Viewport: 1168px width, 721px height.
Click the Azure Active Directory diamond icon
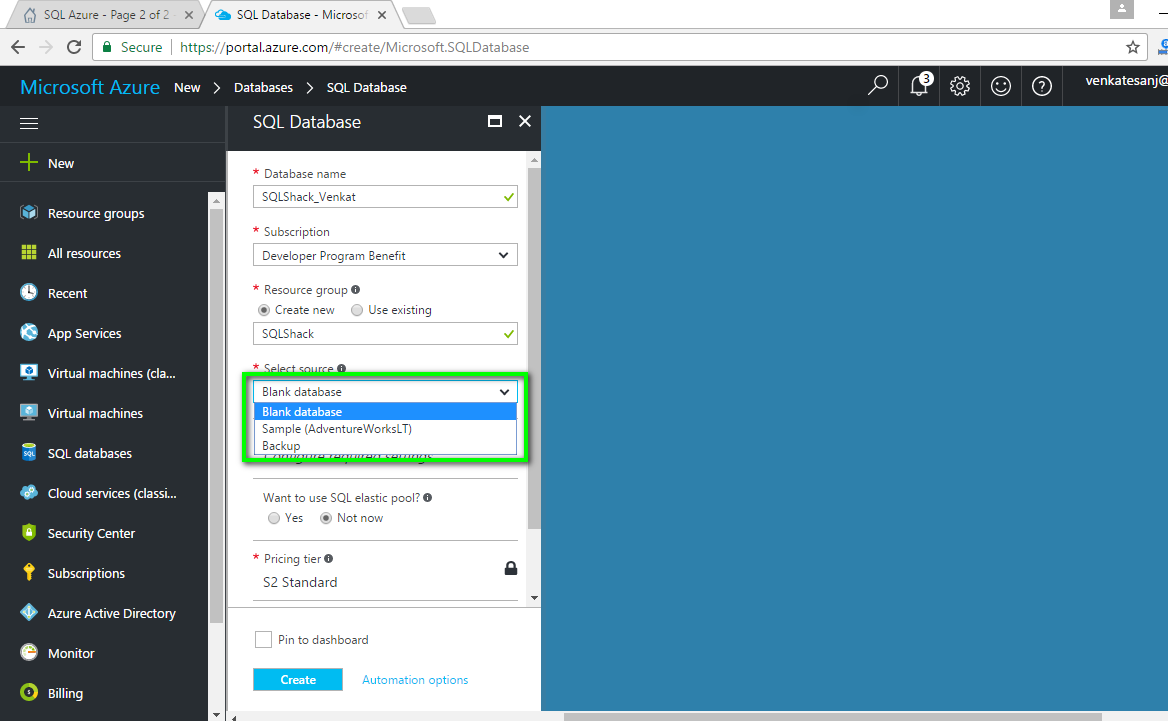[x=29, y=612]
